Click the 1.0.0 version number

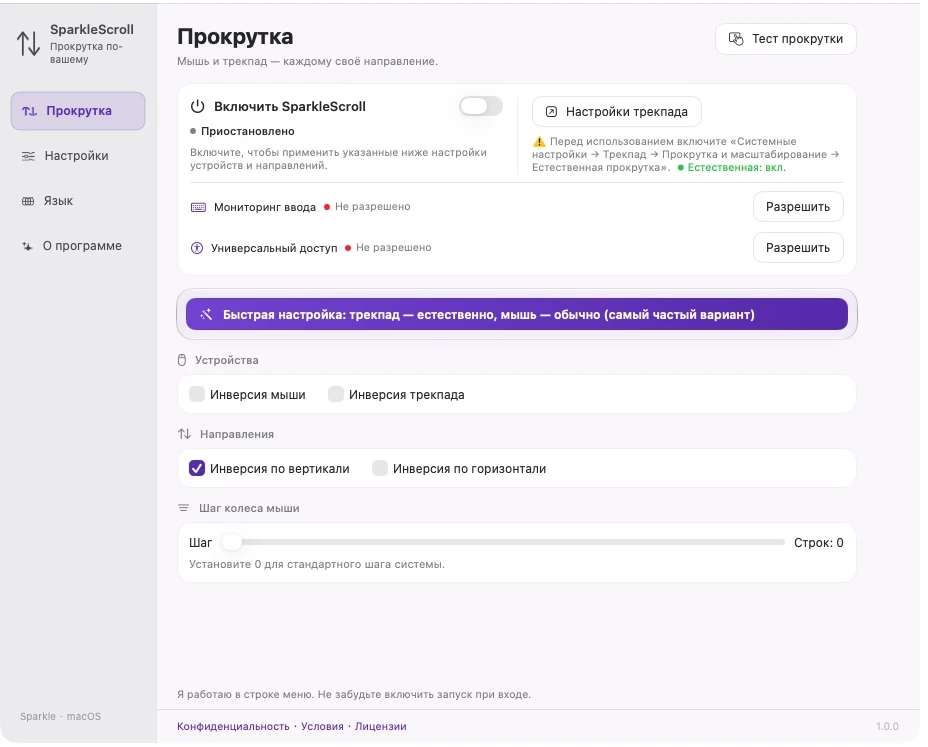[x=887, y=726]
